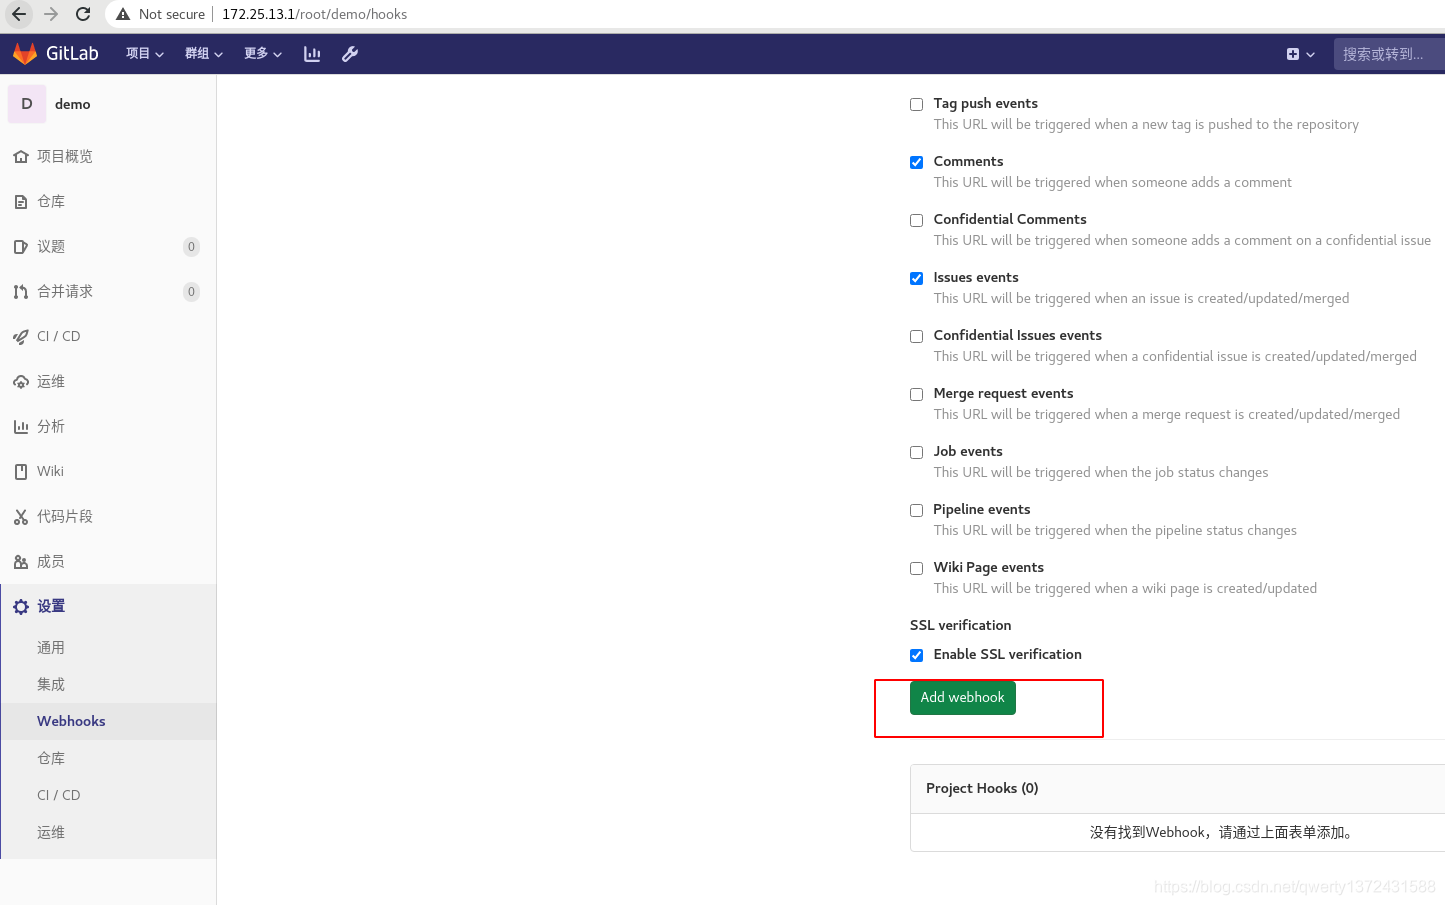Screen dimensions: 1445x905
Task: Open CI / CD rocket icon
Action: [21, 337]
